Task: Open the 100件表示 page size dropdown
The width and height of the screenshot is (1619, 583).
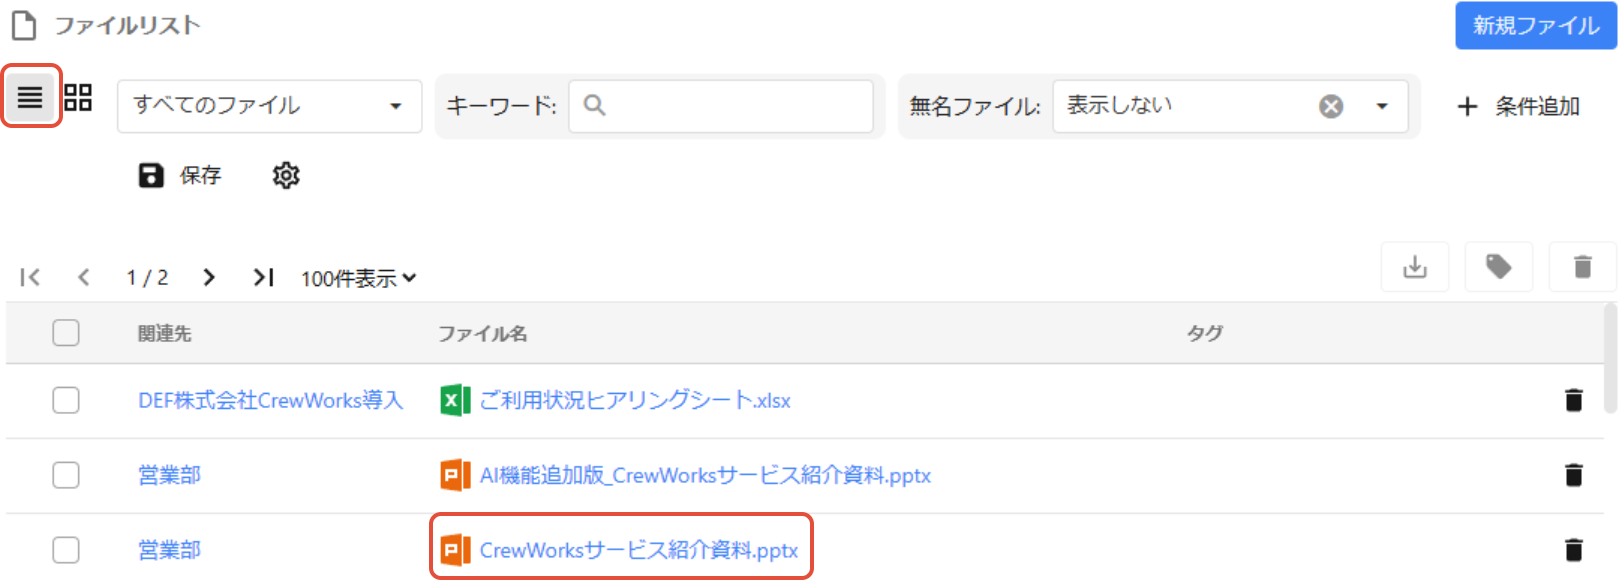Action: point(358,278)
